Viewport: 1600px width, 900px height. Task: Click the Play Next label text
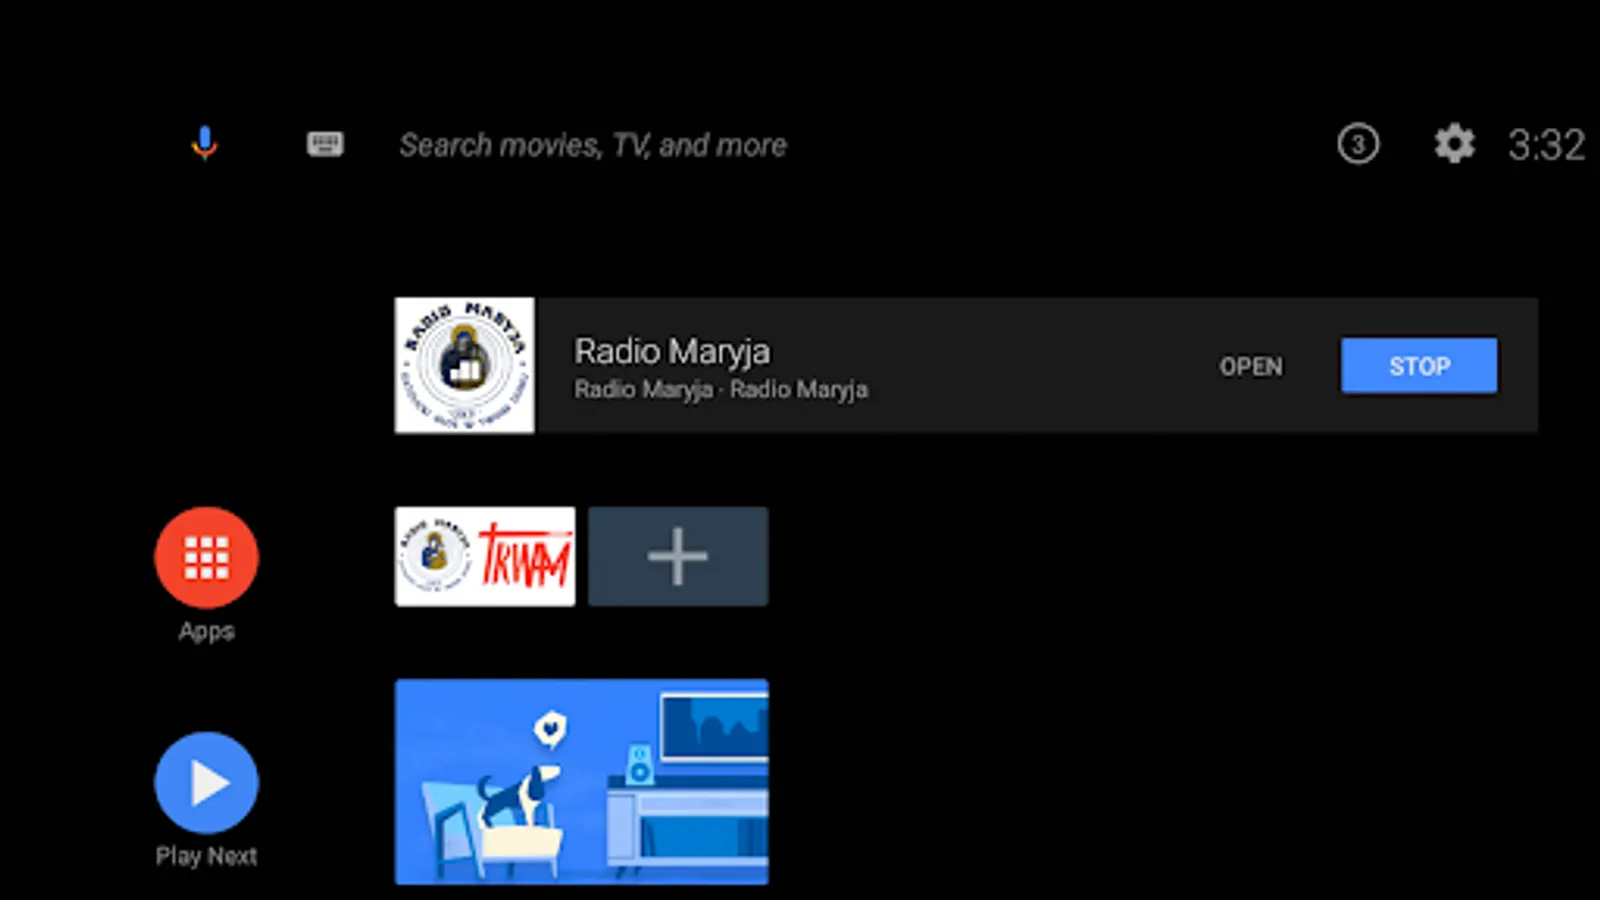tap(206, 856)
